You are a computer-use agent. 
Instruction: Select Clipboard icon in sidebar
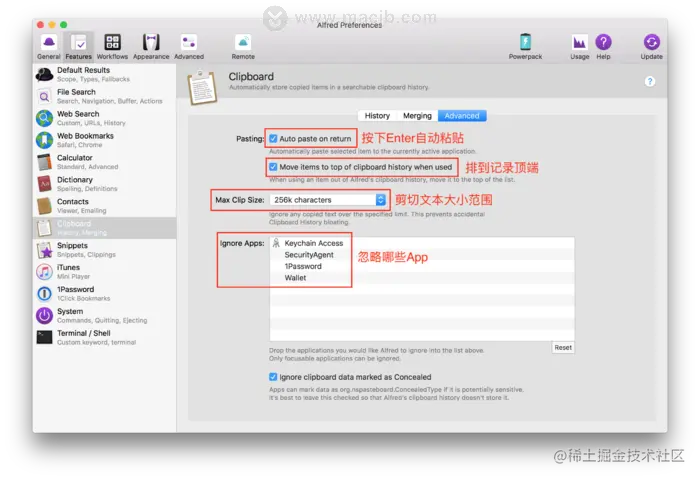pyautogui.click(x=44, y=228)
